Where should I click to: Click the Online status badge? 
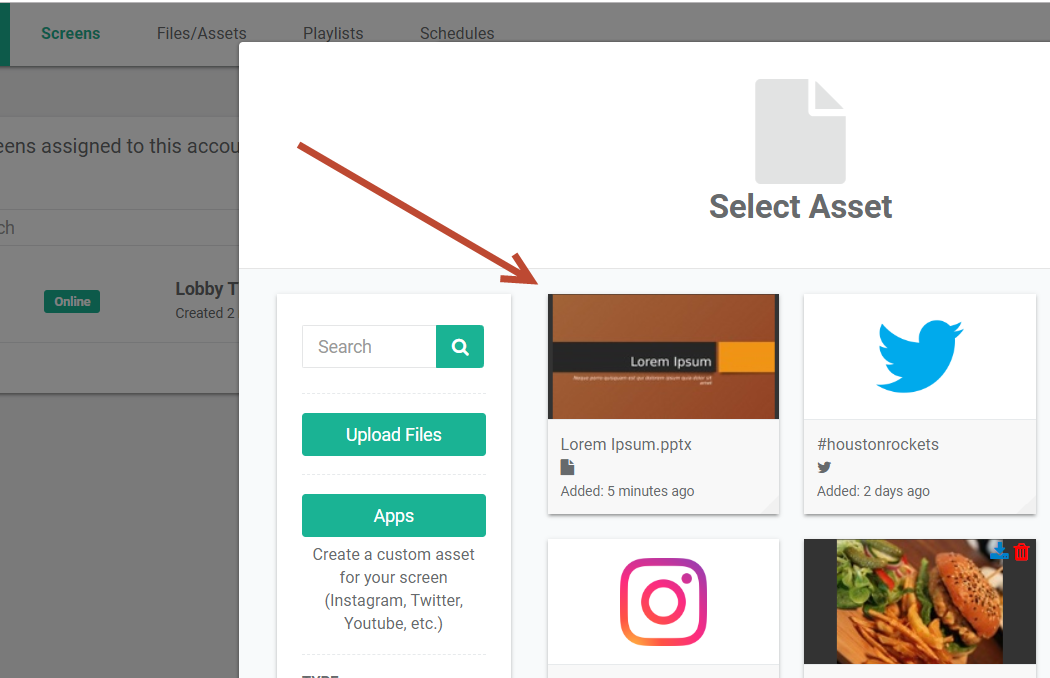[x=72, y=301]
